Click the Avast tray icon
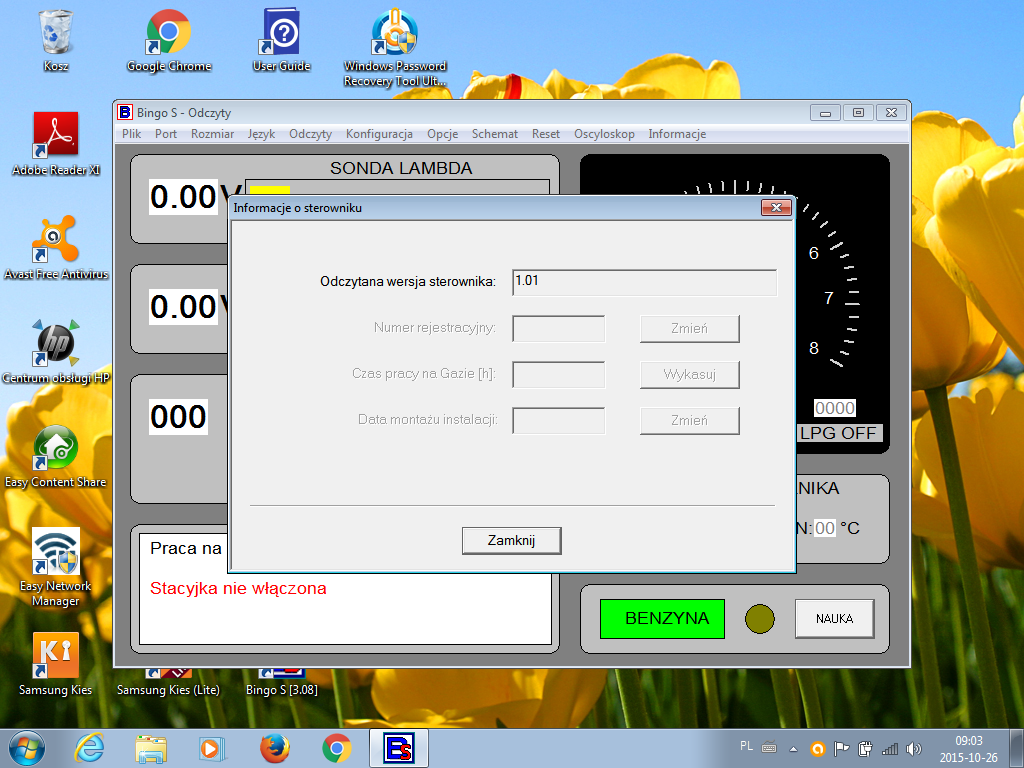 (818, 749)
